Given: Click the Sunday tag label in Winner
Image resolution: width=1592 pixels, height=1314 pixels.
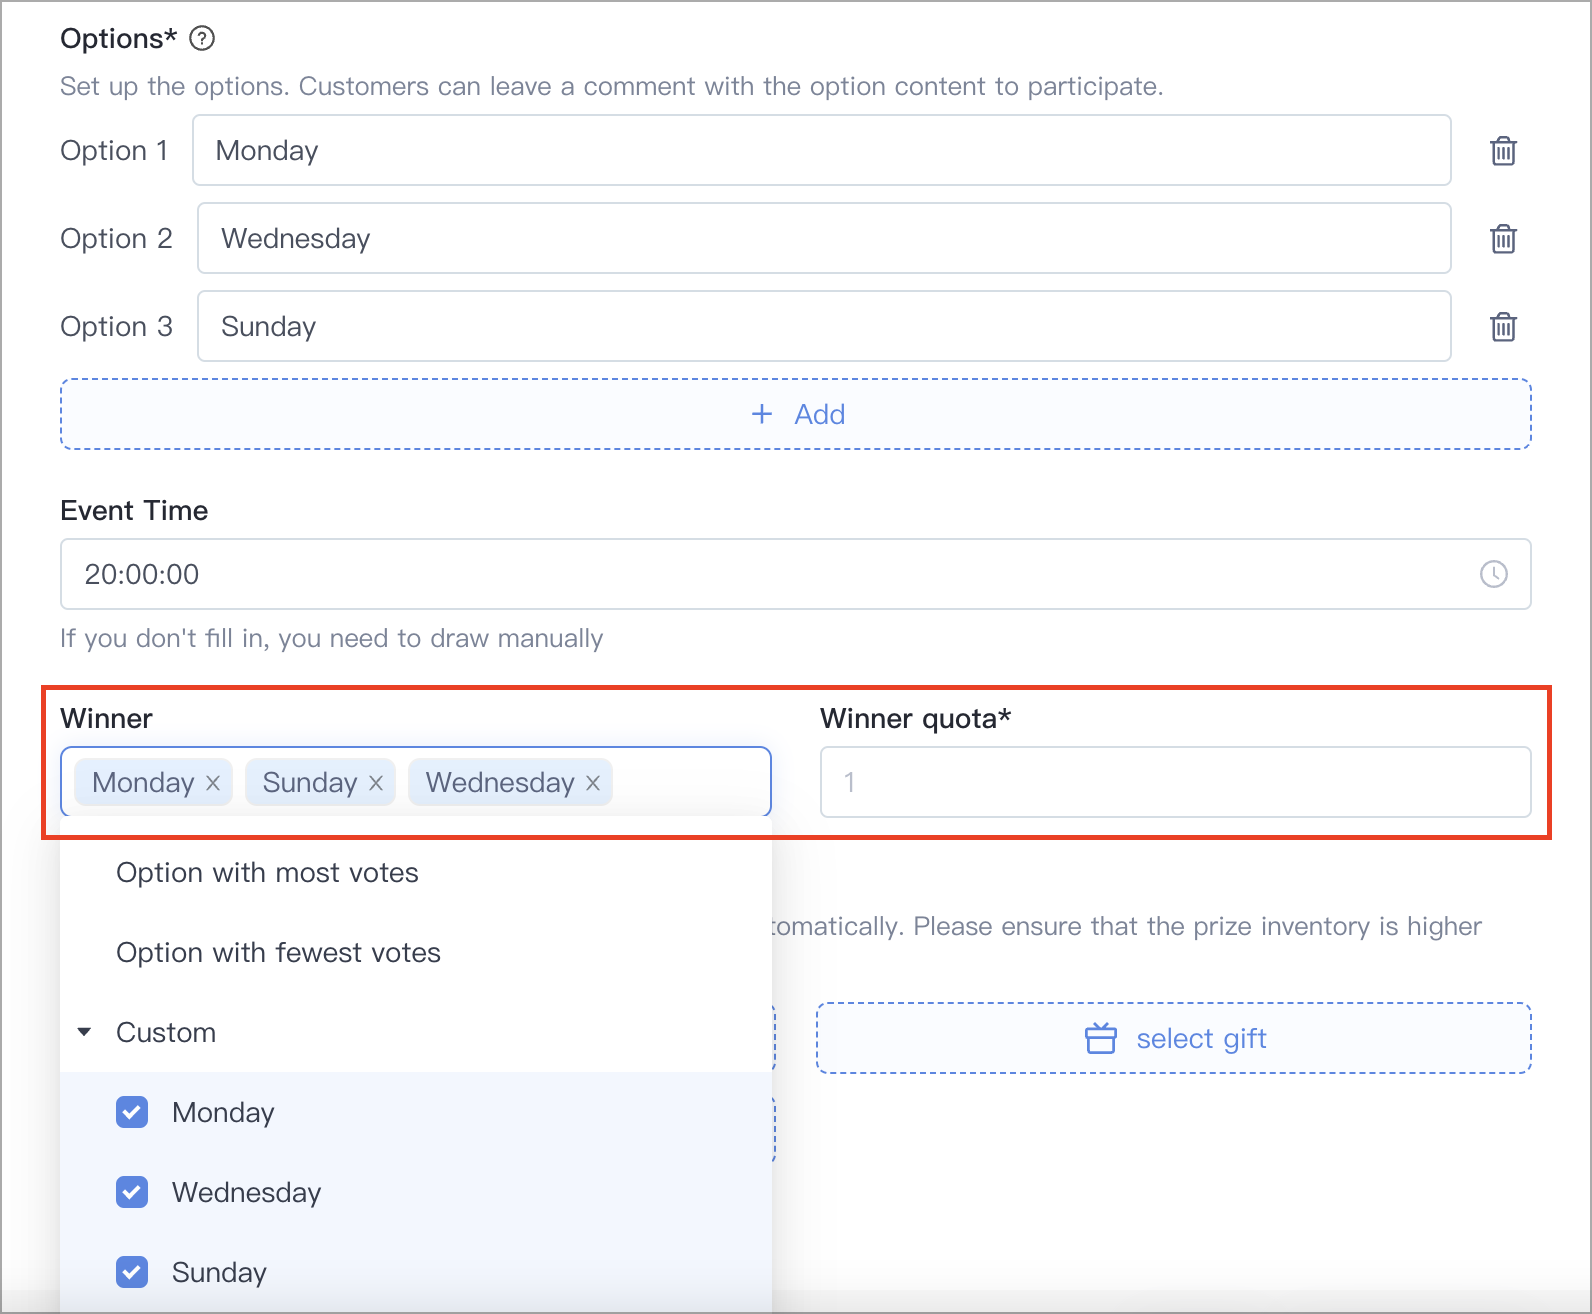Looking at the screenshot, I should [x=310, y=783].
